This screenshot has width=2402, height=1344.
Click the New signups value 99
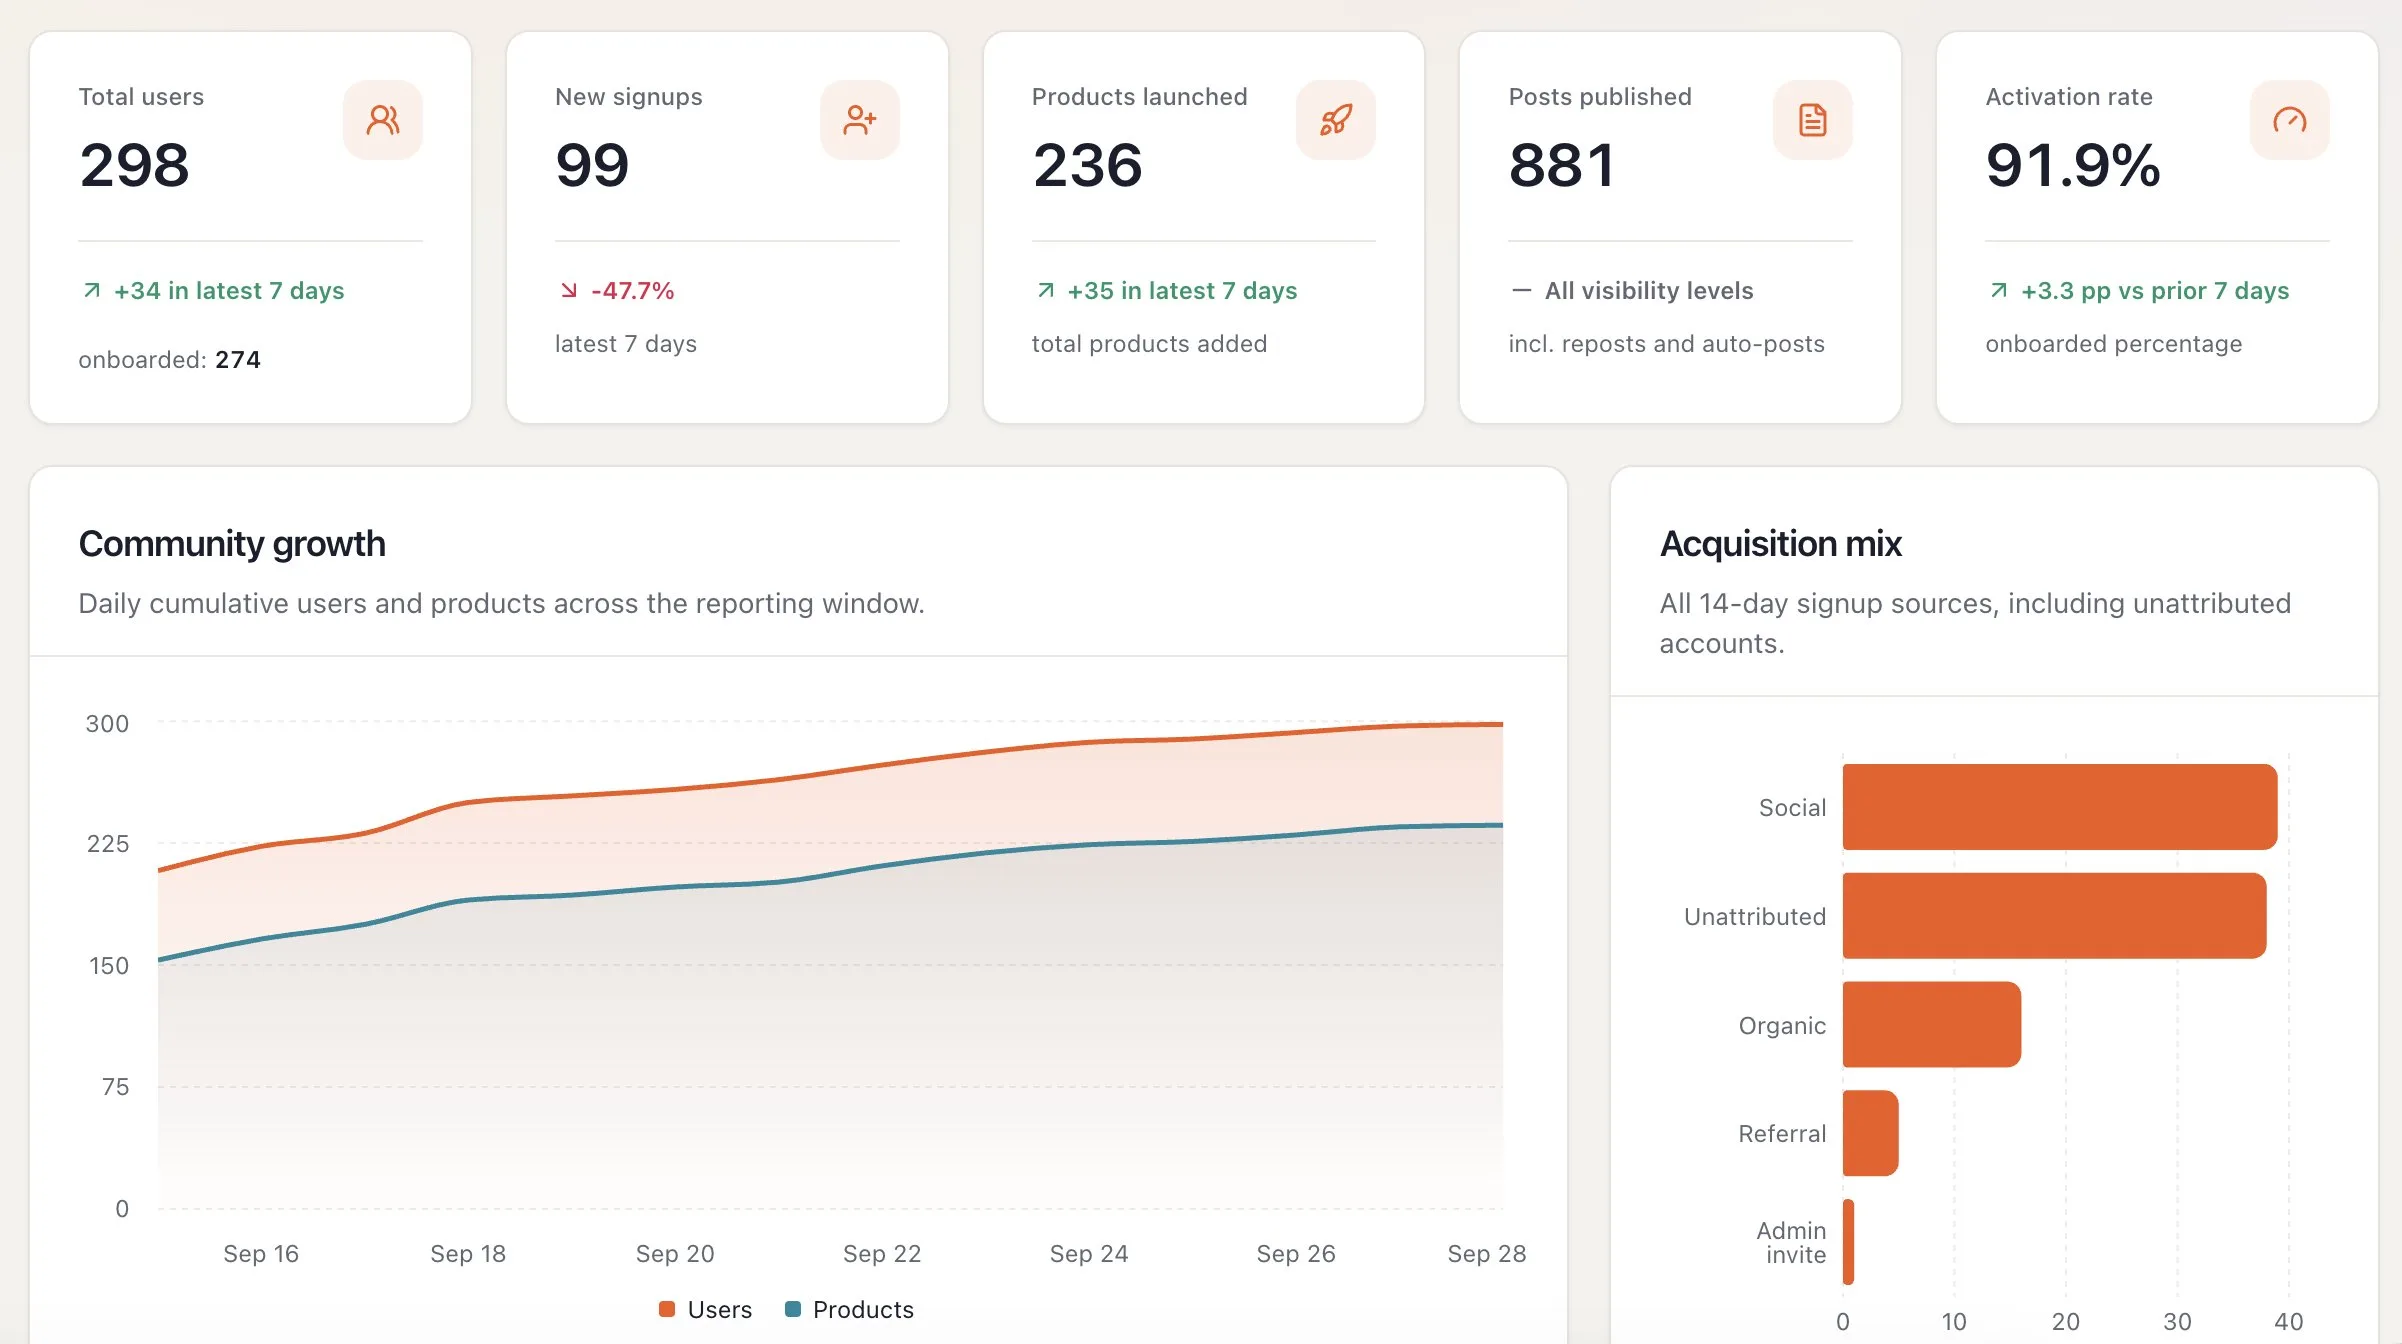coord(592,165)
